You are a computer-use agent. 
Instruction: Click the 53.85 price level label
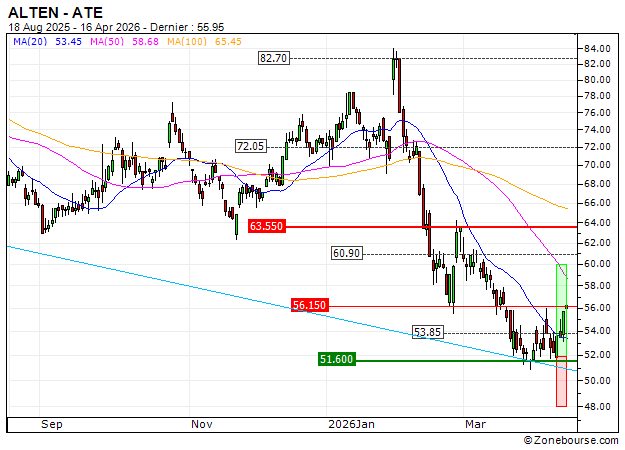[428, 332]
